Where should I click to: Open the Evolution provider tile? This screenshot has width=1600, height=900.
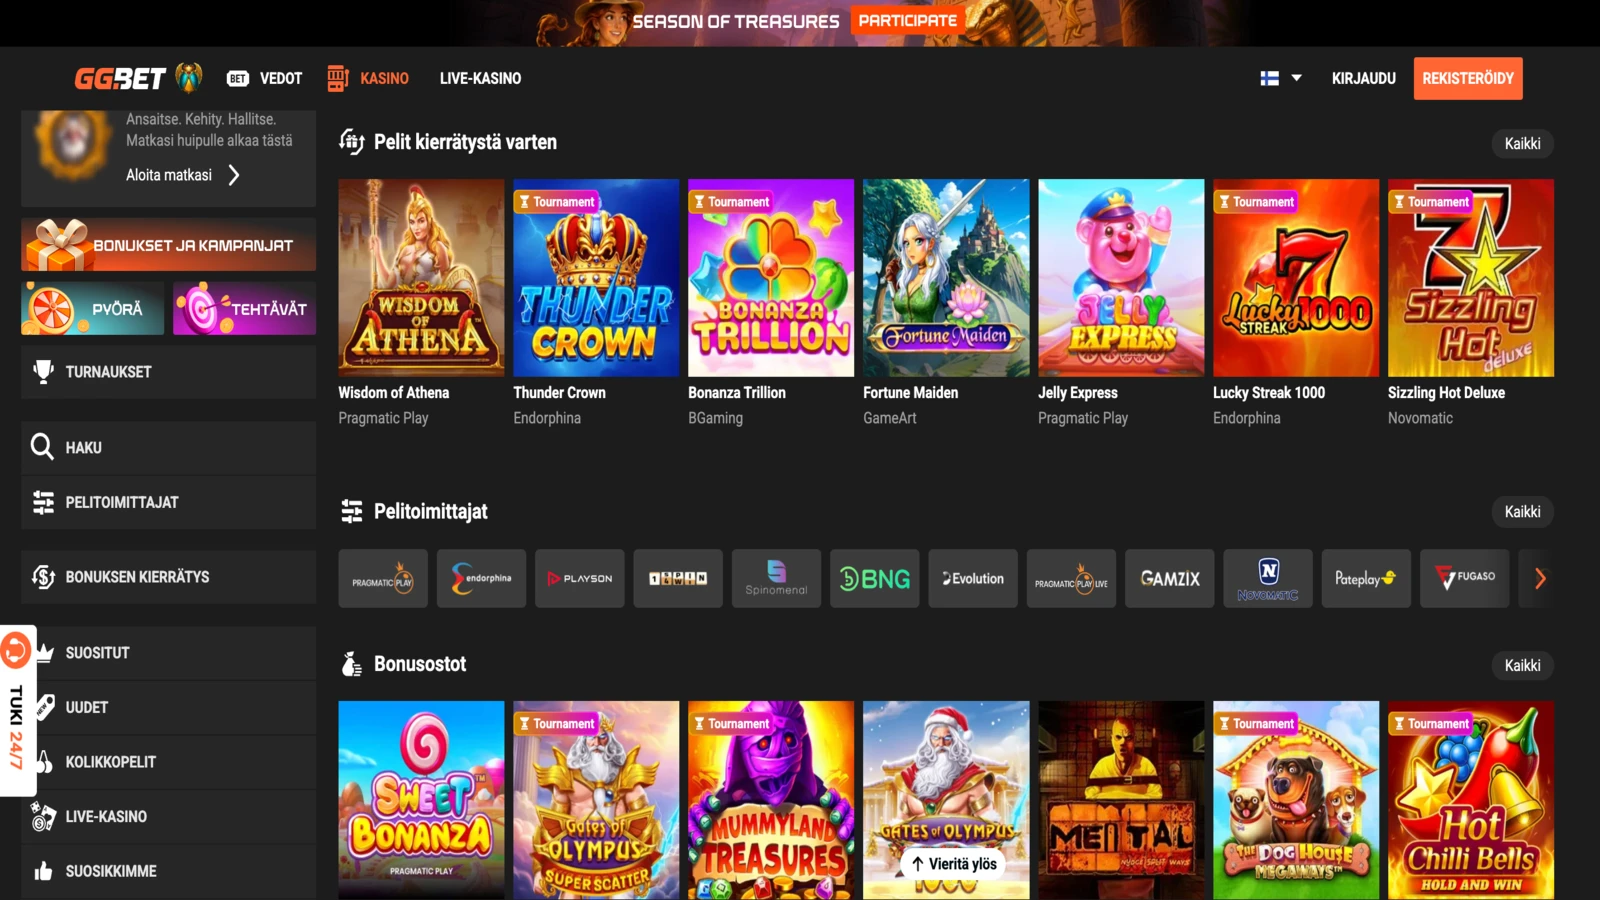click(x=973, y=579)
